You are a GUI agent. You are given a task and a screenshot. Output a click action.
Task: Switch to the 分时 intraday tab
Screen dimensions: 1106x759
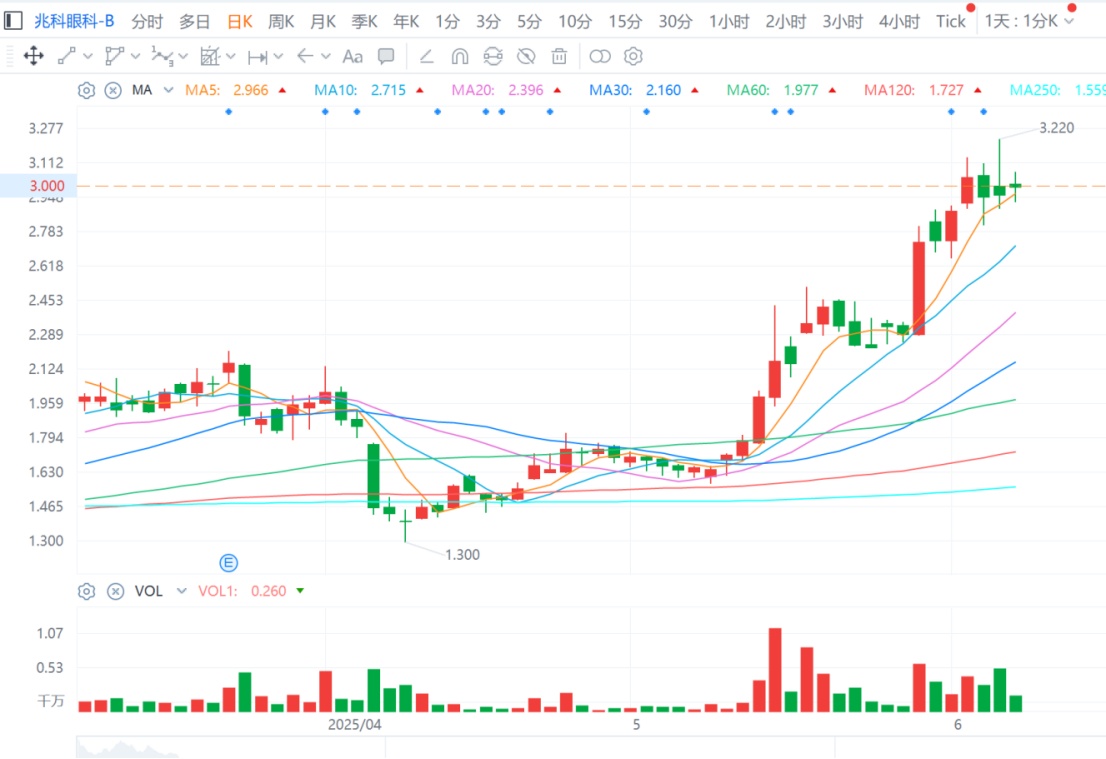[147, 21]
